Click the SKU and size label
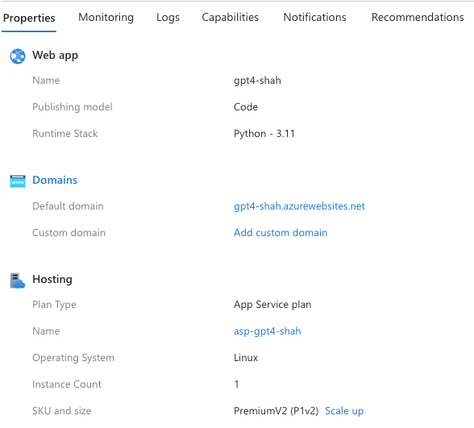Image resolution: width=474 pixels, height=428 pixels. [62, 411]
